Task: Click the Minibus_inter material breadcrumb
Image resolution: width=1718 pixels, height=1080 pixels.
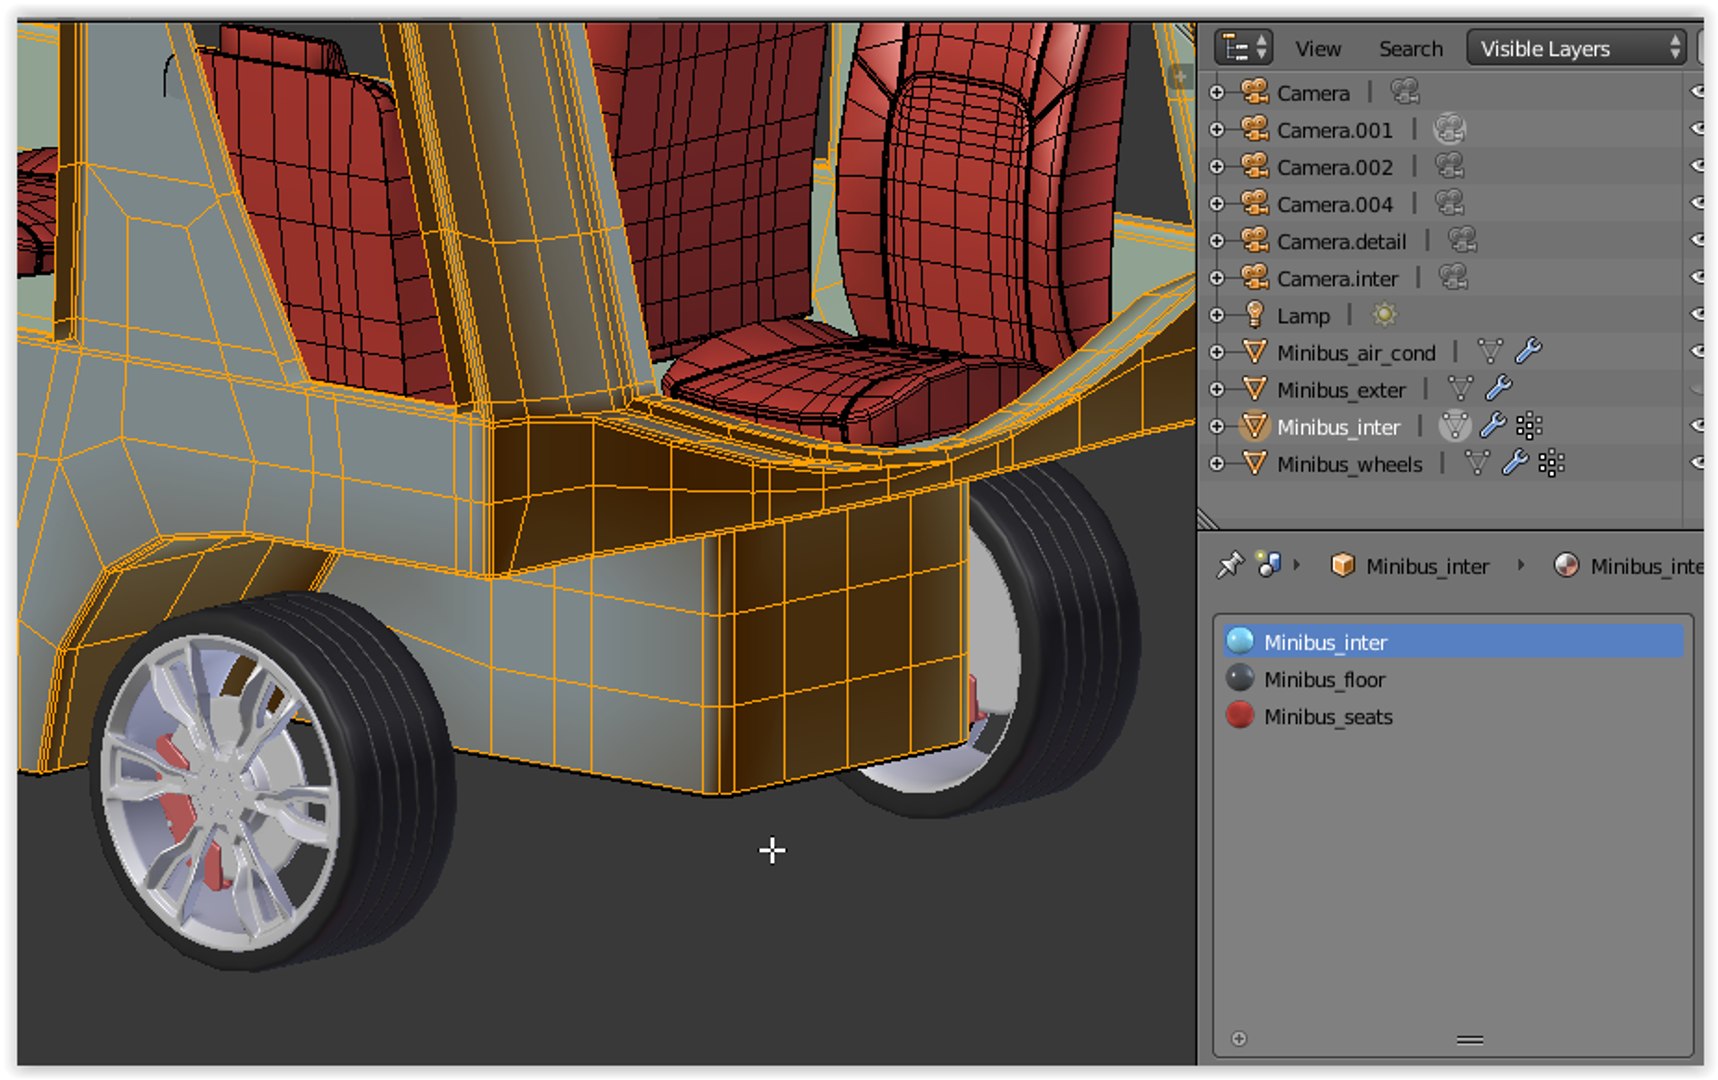Action: [1628, 566]
